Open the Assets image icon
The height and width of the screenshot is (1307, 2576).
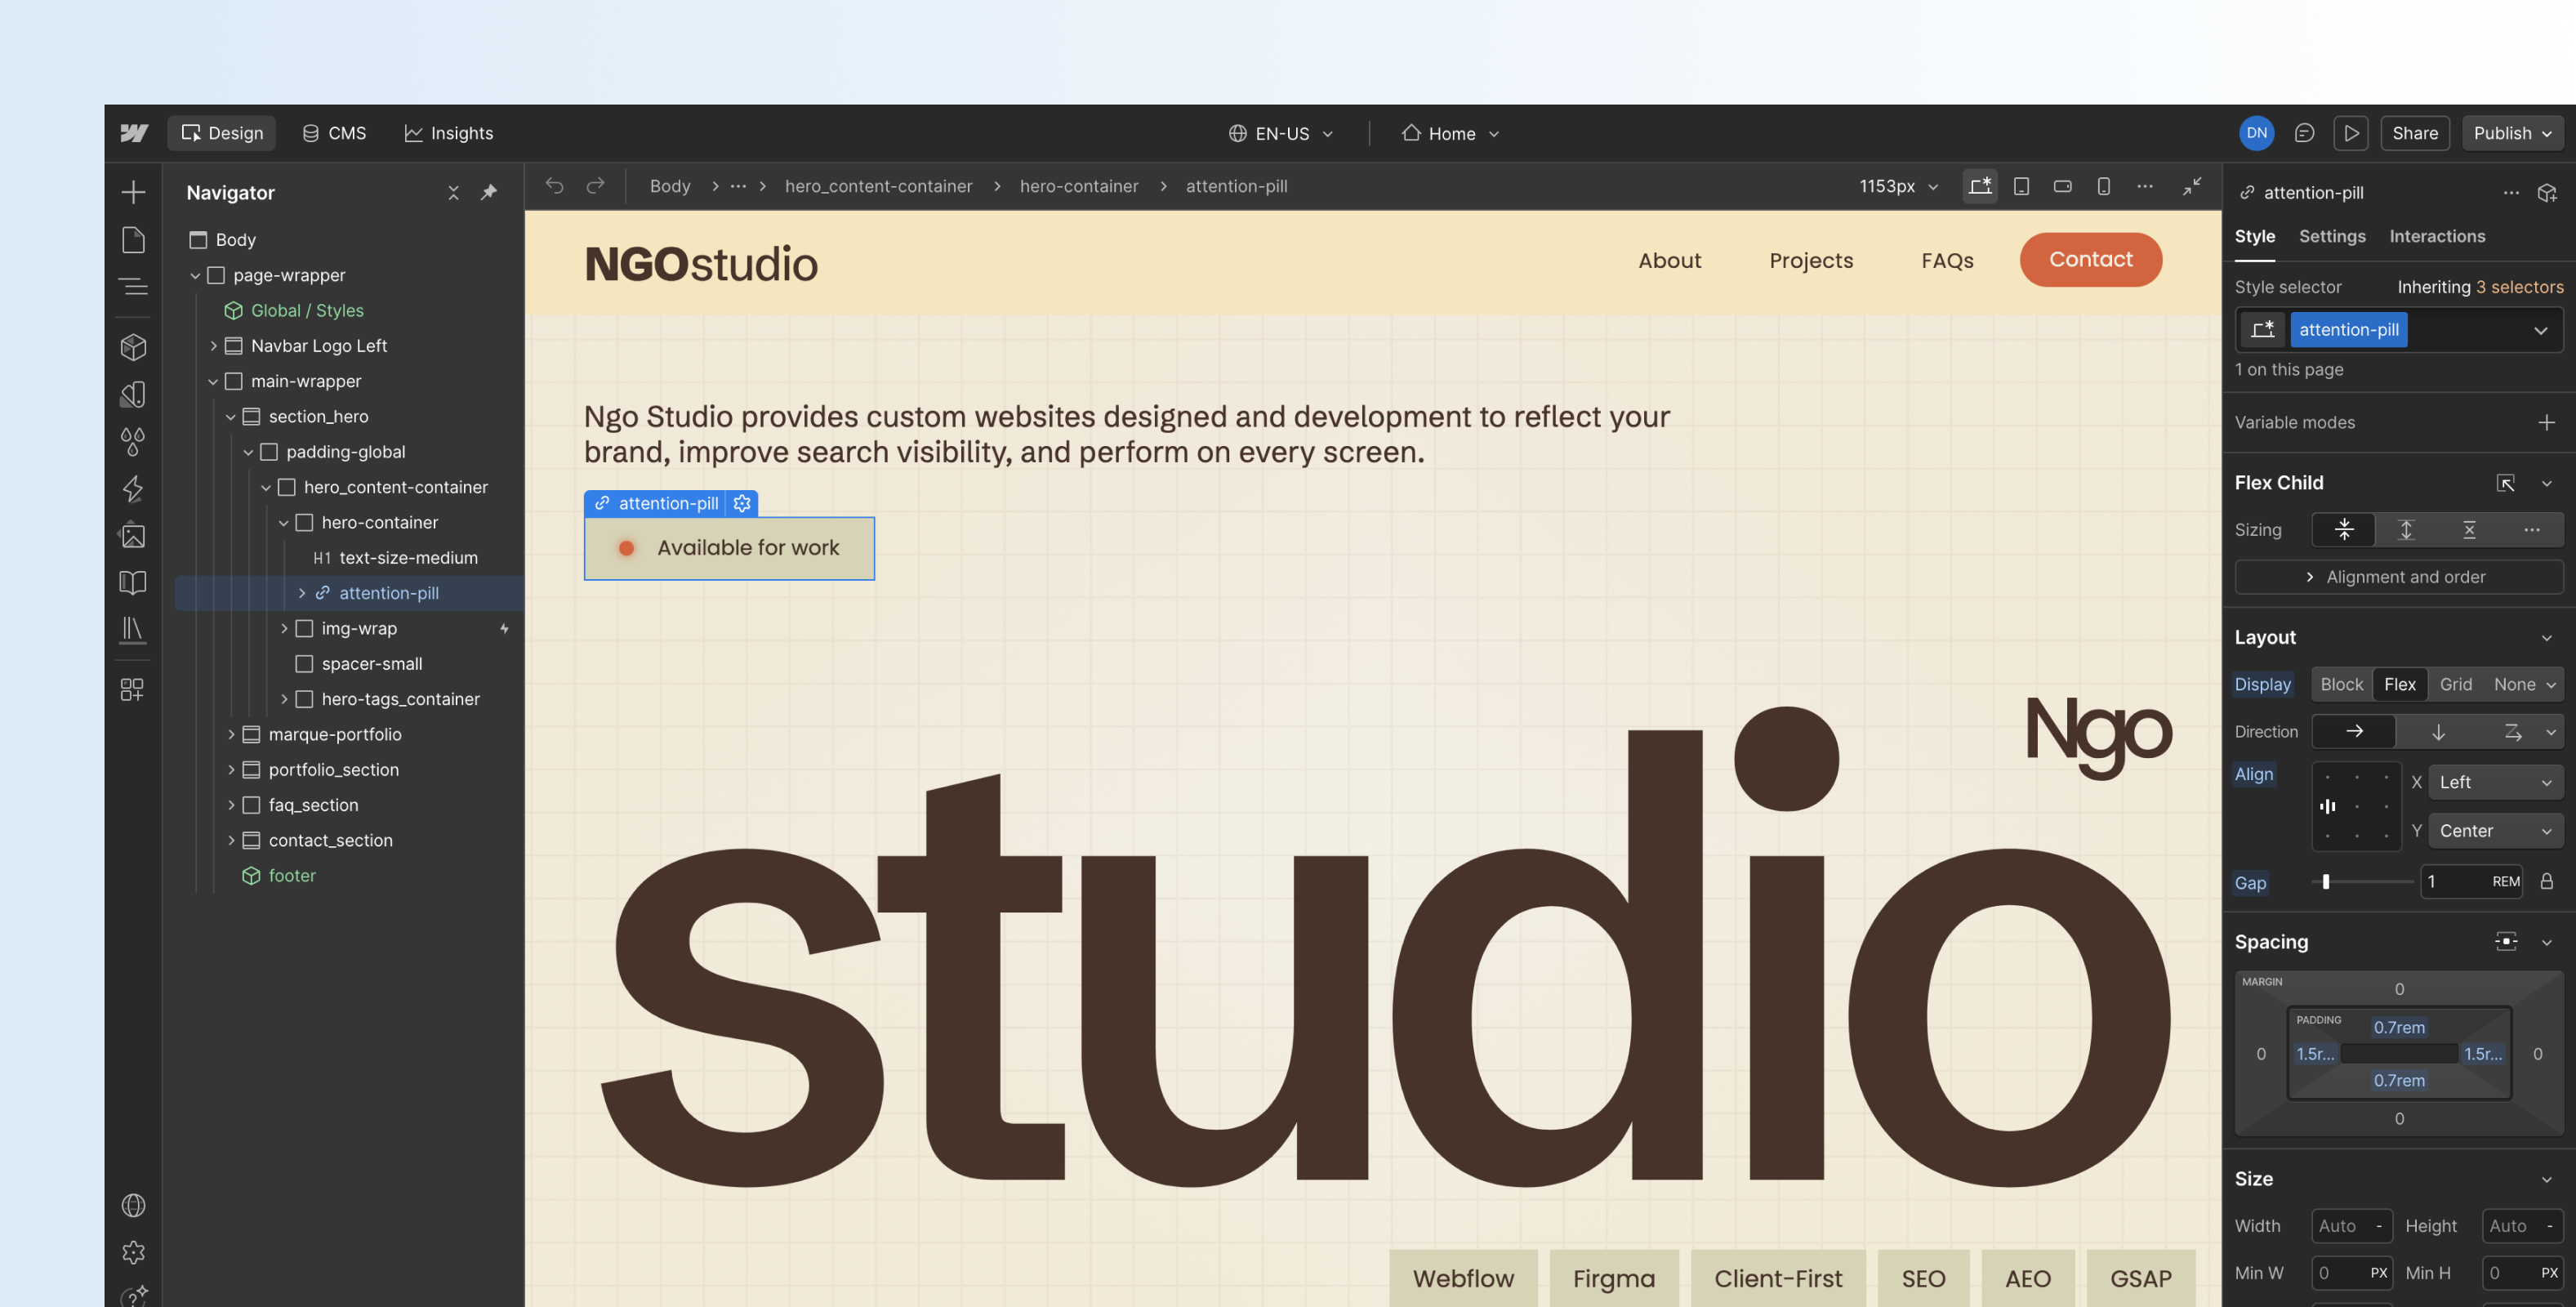click(133, 536)
